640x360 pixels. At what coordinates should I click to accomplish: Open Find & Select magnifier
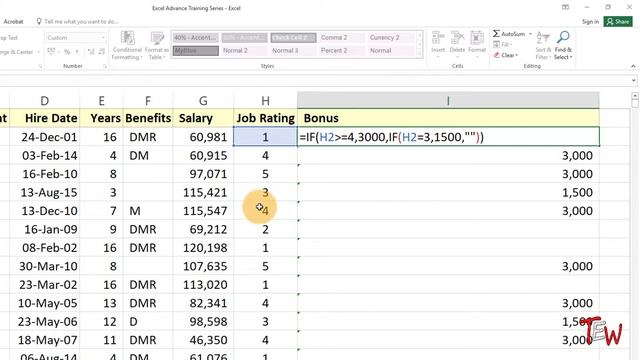tap(563, 45)
